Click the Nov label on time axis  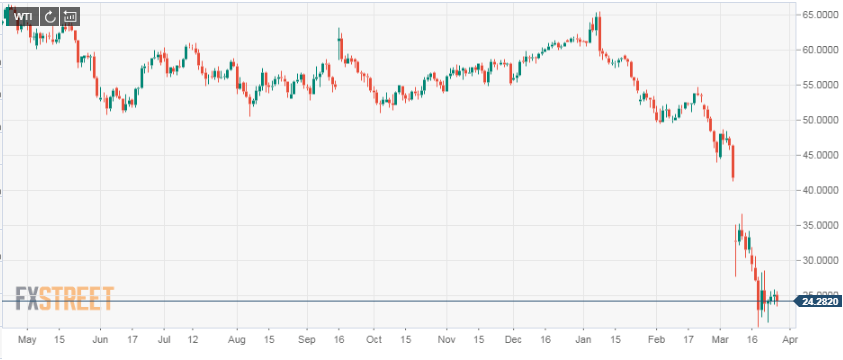tap(446, 340)
